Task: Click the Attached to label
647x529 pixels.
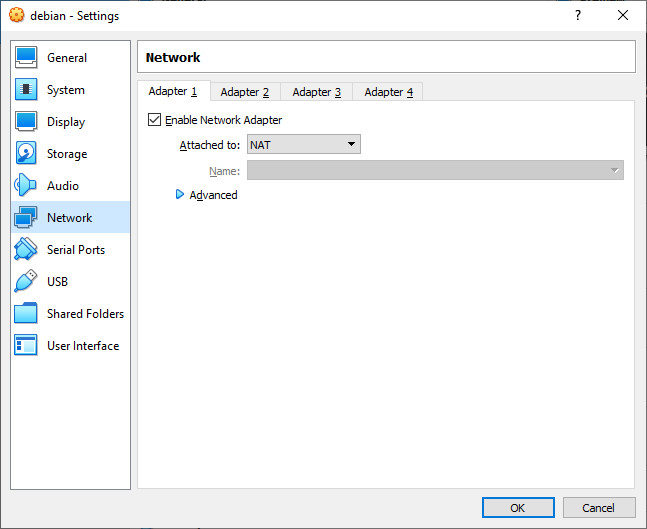Action: 210,145
